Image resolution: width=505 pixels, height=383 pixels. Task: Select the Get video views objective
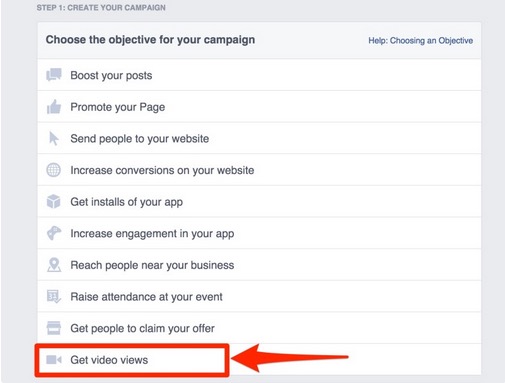[x=259, y=360]
